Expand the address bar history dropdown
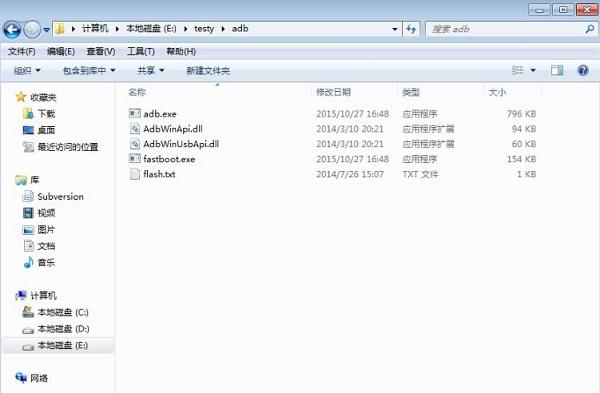The image size is (600, 393). [x=395, y=29]
